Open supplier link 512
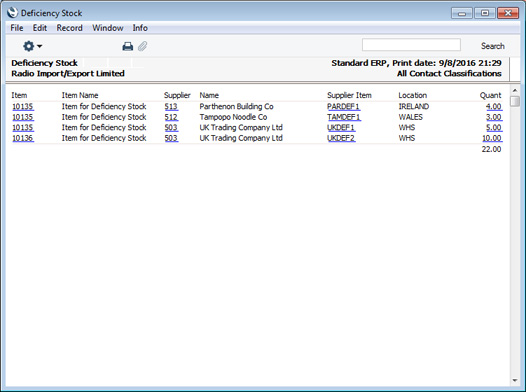526x392 pixels. pyautogui.click(x=171, y=117)
